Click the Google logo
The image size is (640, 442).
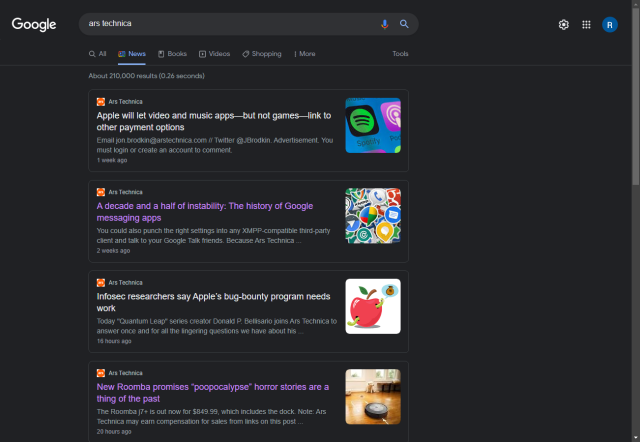coord(34,24)
